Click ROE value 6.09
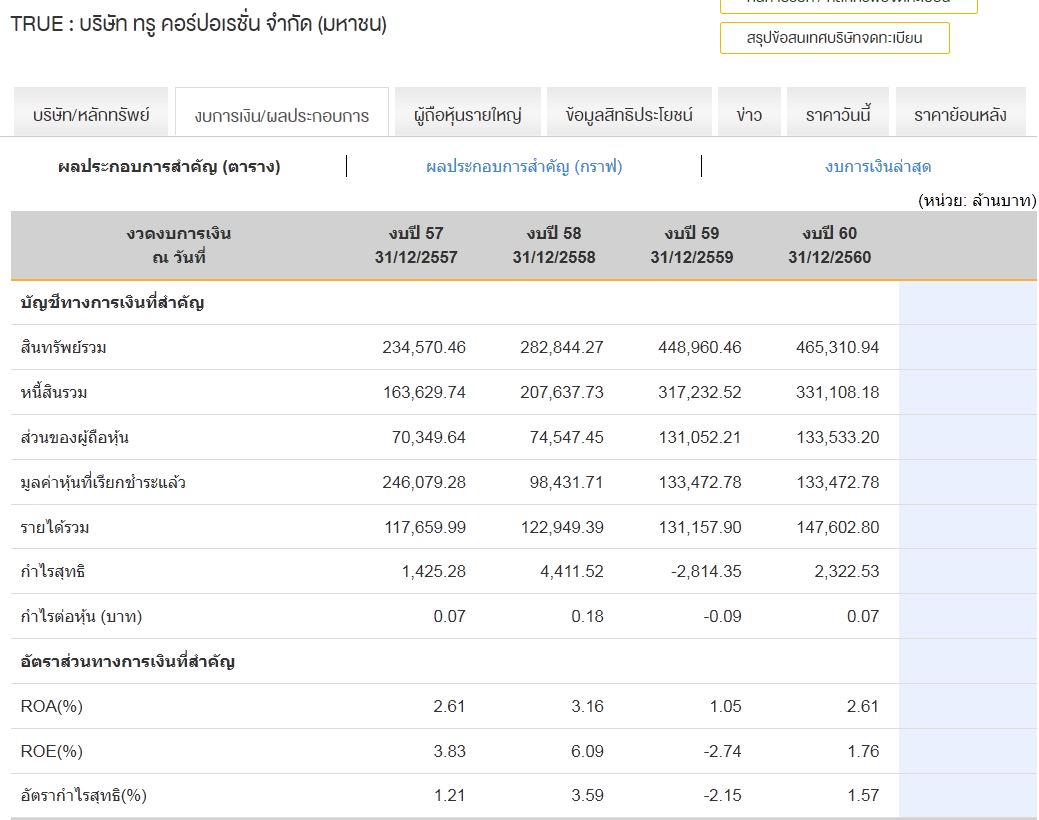This screenshot has width=1039, height=820. pyautogui.click(x=587, y=752)
